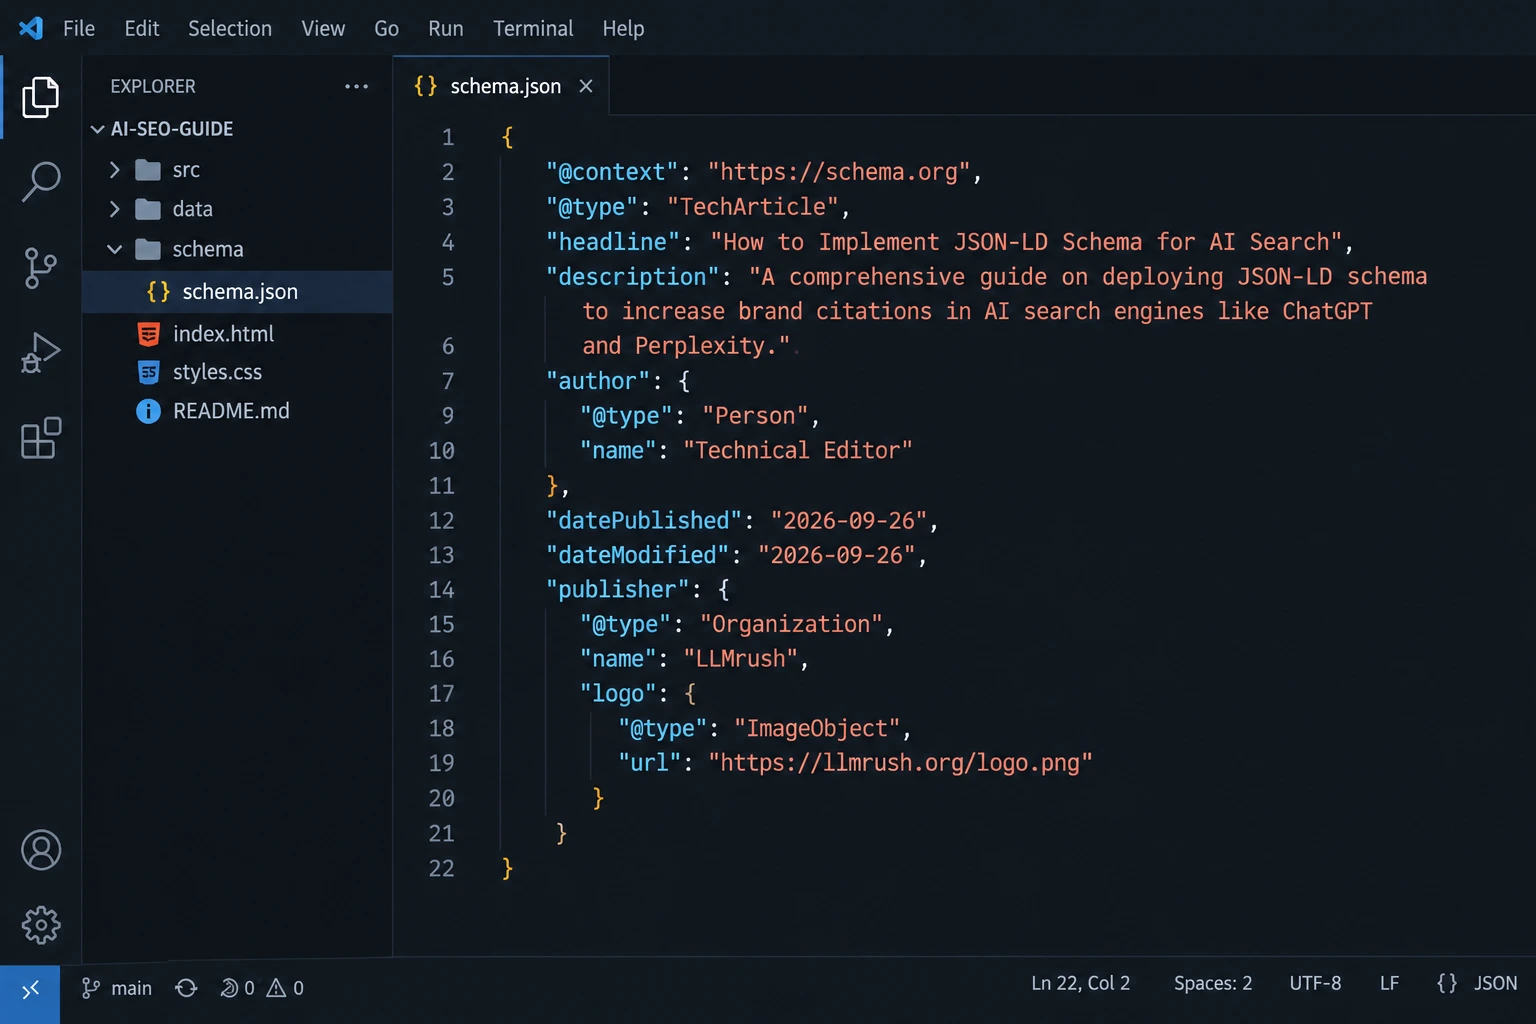Select schema.json in the explorer tree
Screen dimensions: 1536x1024
click(237, 291)
